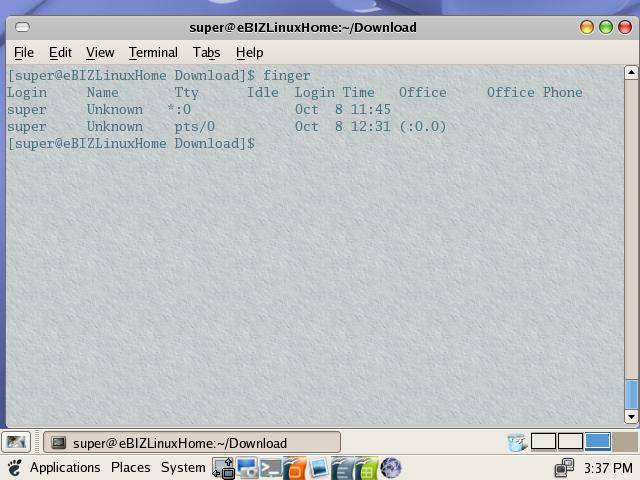Open the Terminal menu in menu bar
640x480 pixels.
153,52
